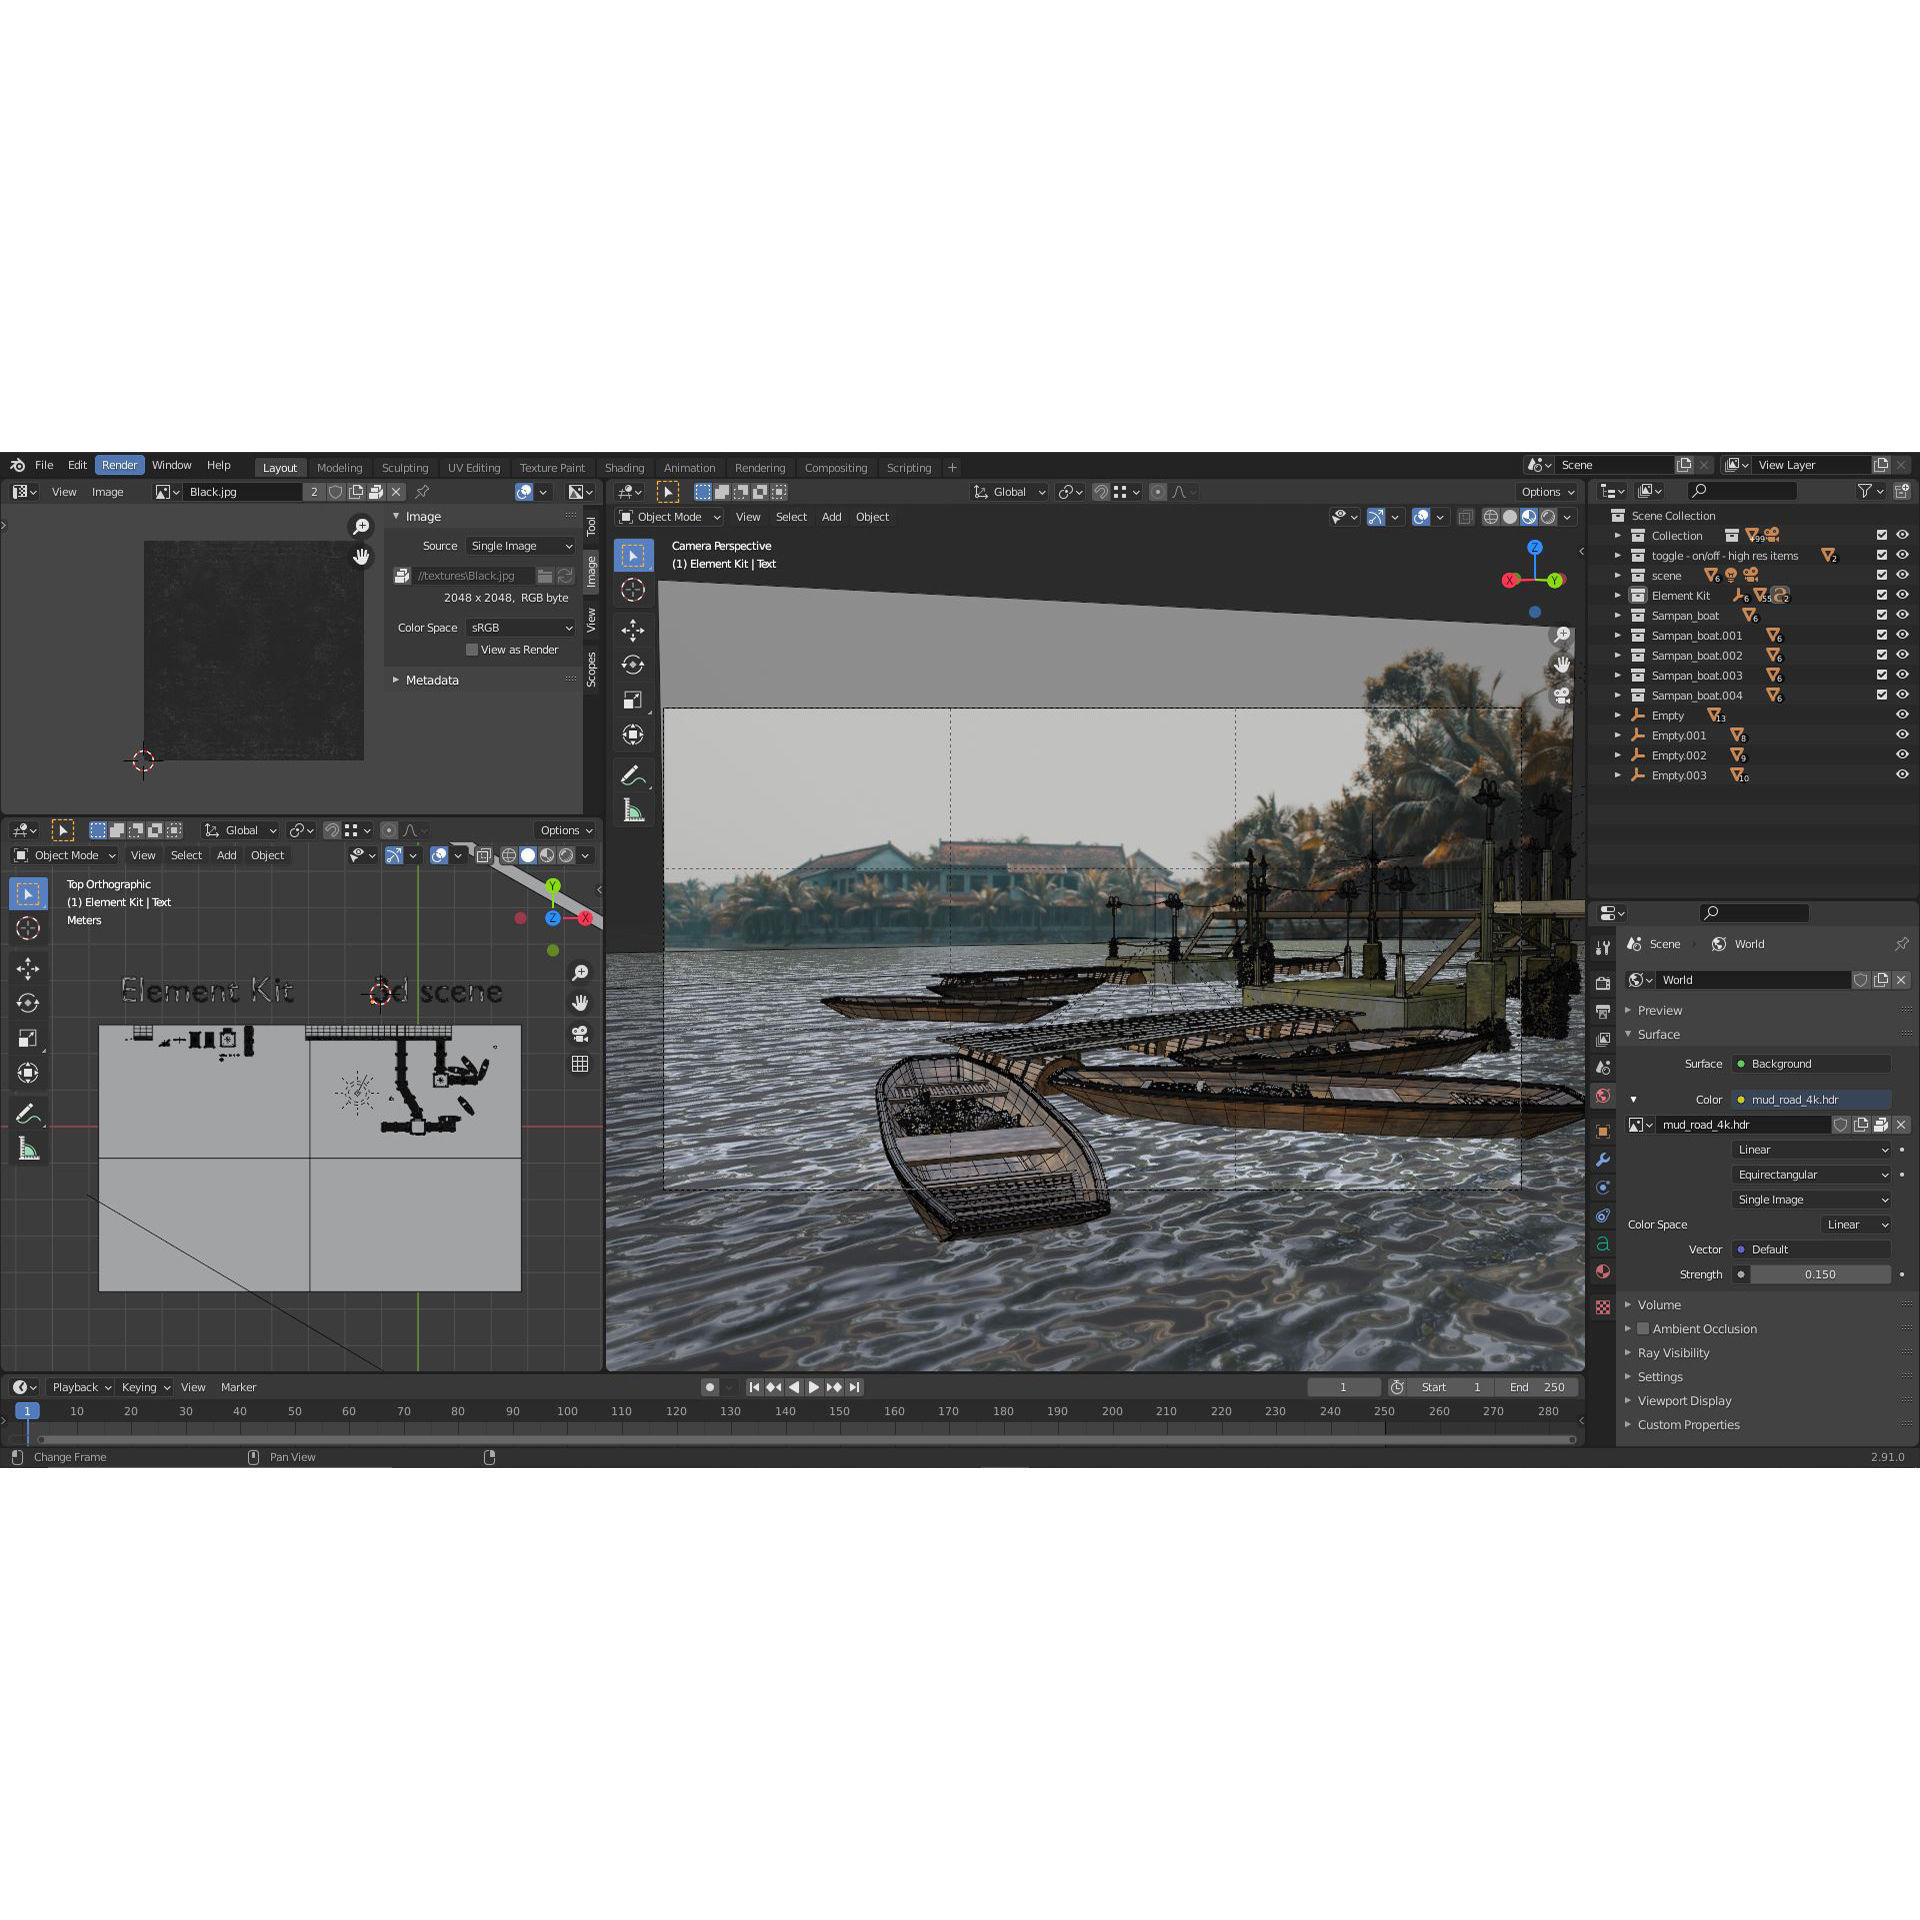Click the End frame 250 field
This screenshot has width=1920, height=1920.
[1538, 1387]
